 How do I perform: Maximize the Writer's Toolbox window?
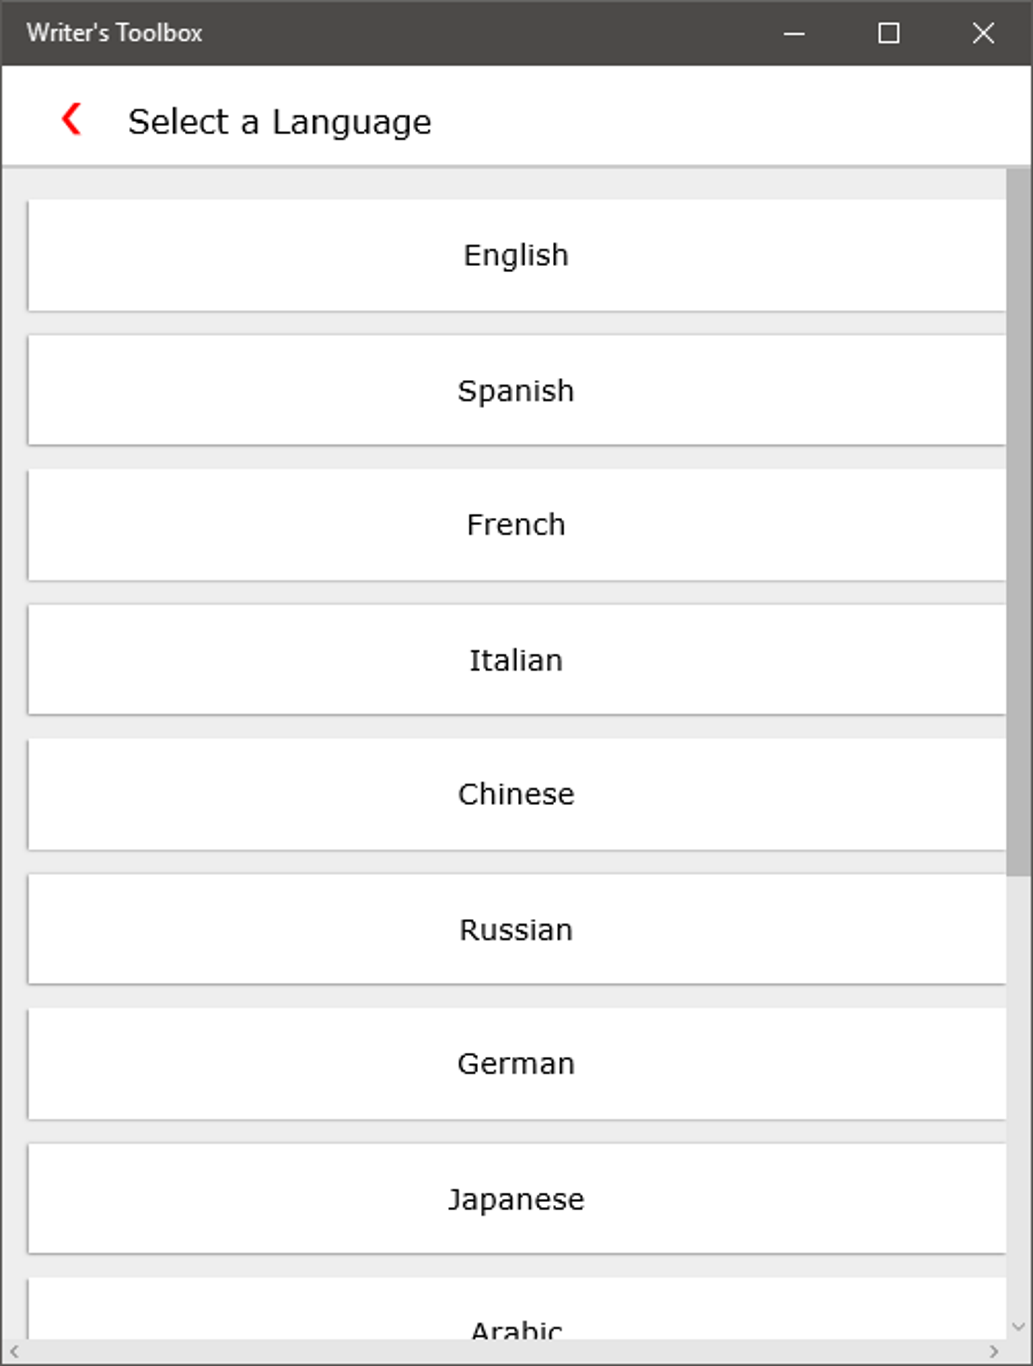coord(888,33)
